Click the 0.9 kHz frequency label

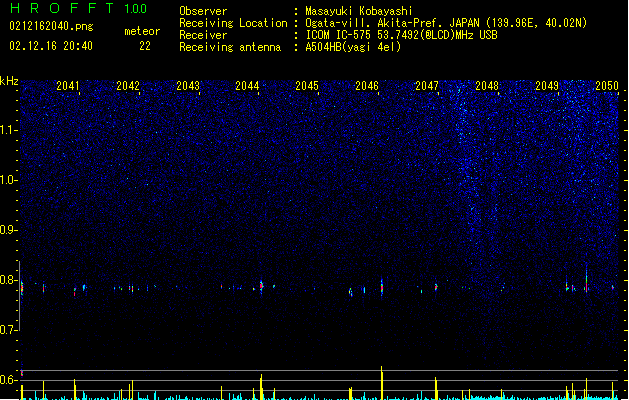click(x=9, y=230)
